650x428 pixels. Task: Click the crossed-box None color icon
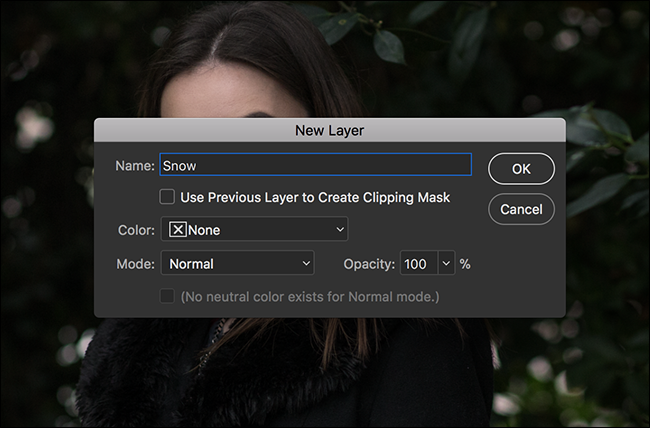tap(178, 229)
